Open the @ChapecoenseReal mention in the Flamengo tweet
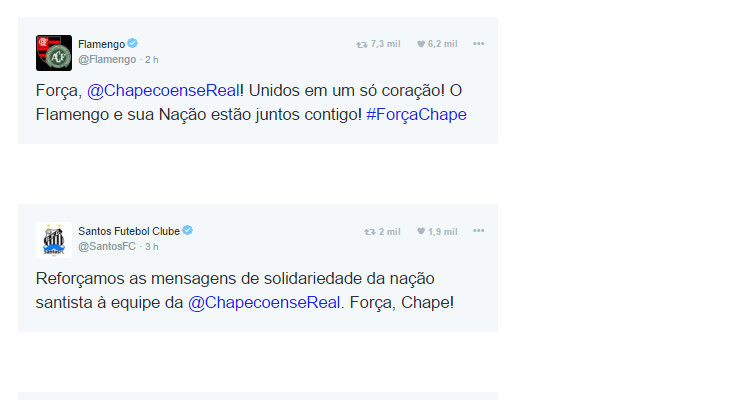This screenshot has height=400, width=730. point(163,90)
